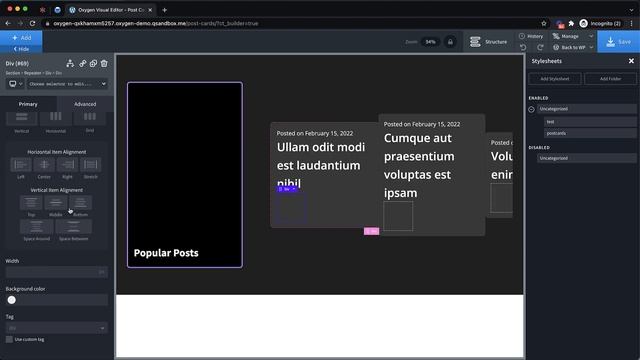This screenshot has height=360, width=640.
Task: Open the Tag dropdown
Action: click(57, 328)
